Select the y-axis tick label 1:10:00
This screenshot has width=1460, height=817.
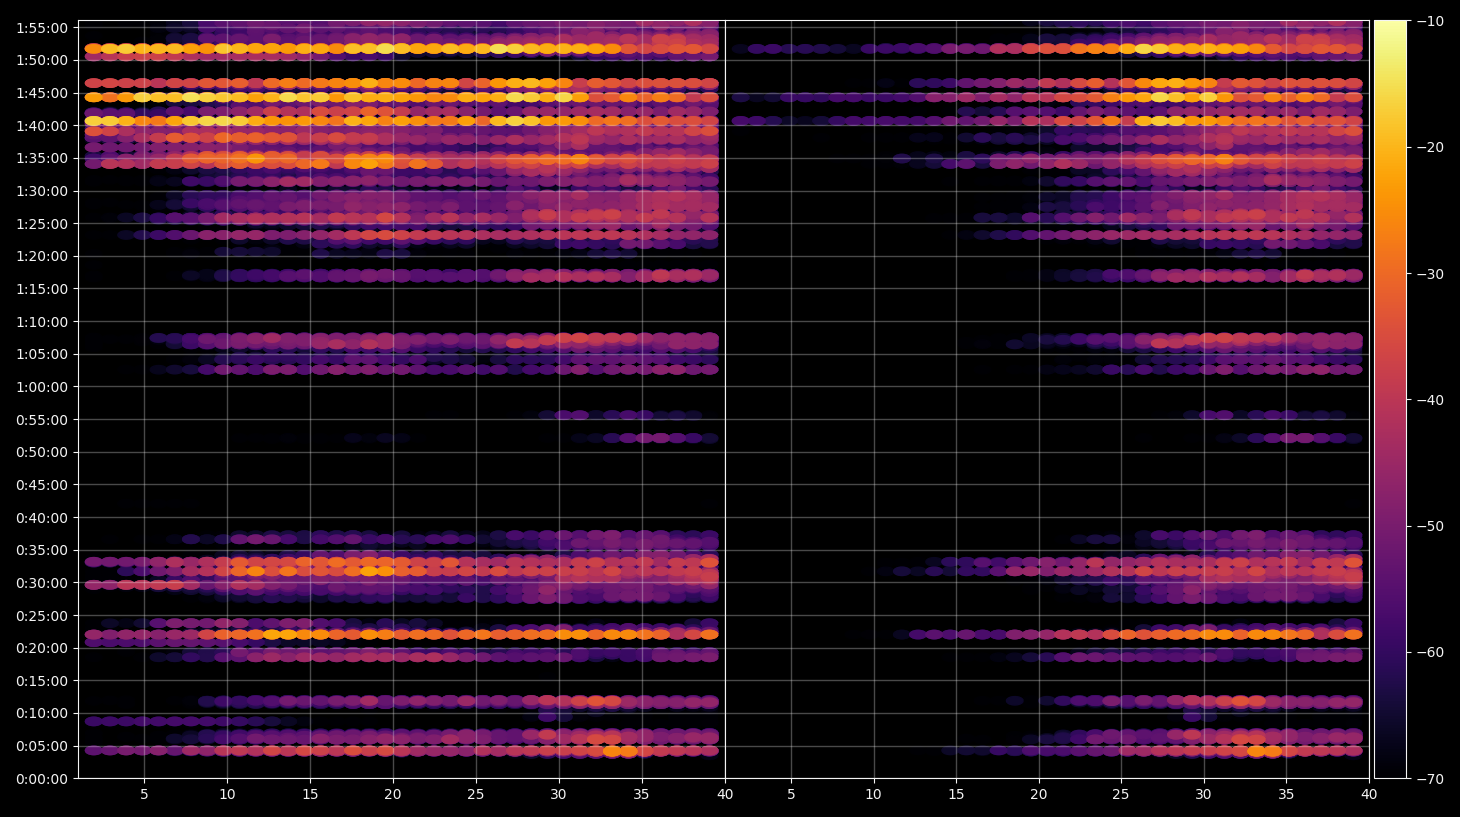pyautogui.click(x=42, y=322)
